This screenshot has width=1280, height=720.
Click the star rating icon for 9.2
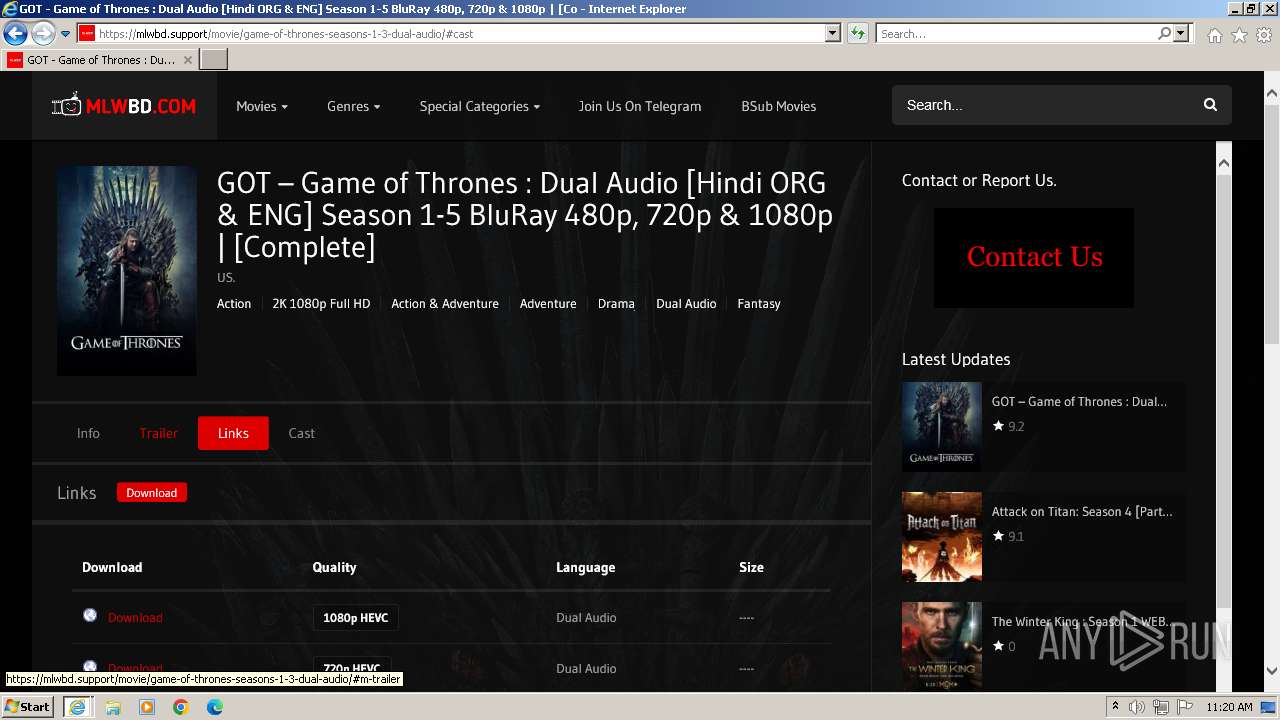tap(998, 426)
